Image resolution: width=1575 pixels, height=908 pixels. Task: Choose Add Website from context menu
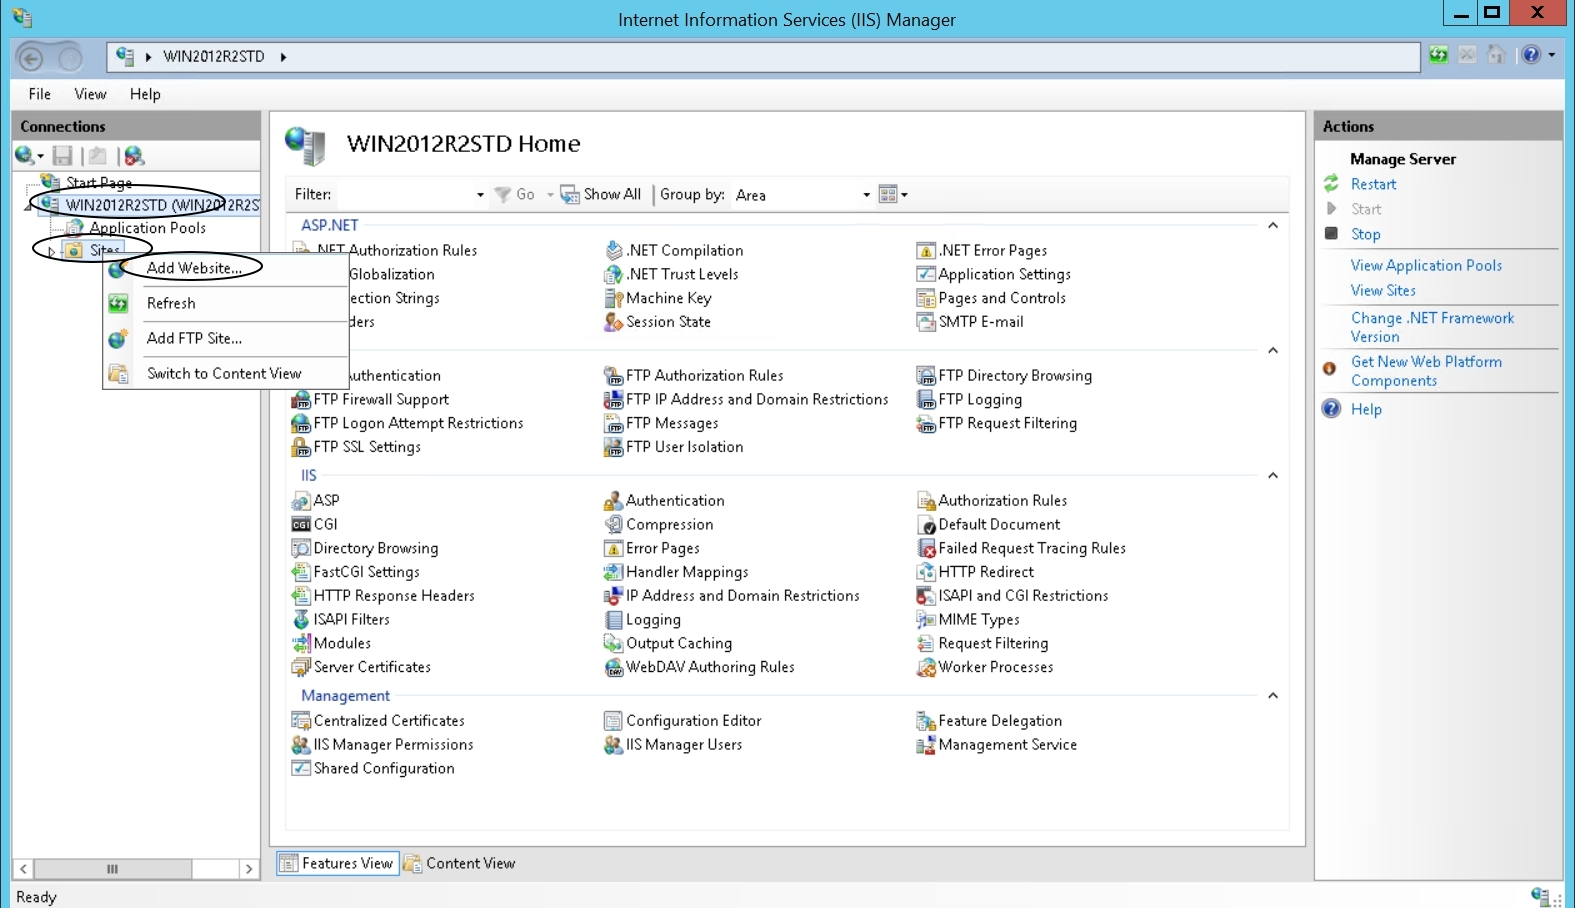(226, 268)
